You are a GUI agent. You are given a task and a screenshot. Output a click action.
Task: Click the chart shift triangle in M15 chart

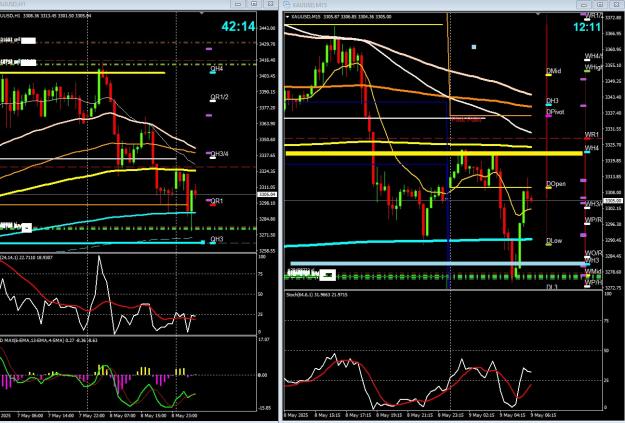(x=538, y=14)
